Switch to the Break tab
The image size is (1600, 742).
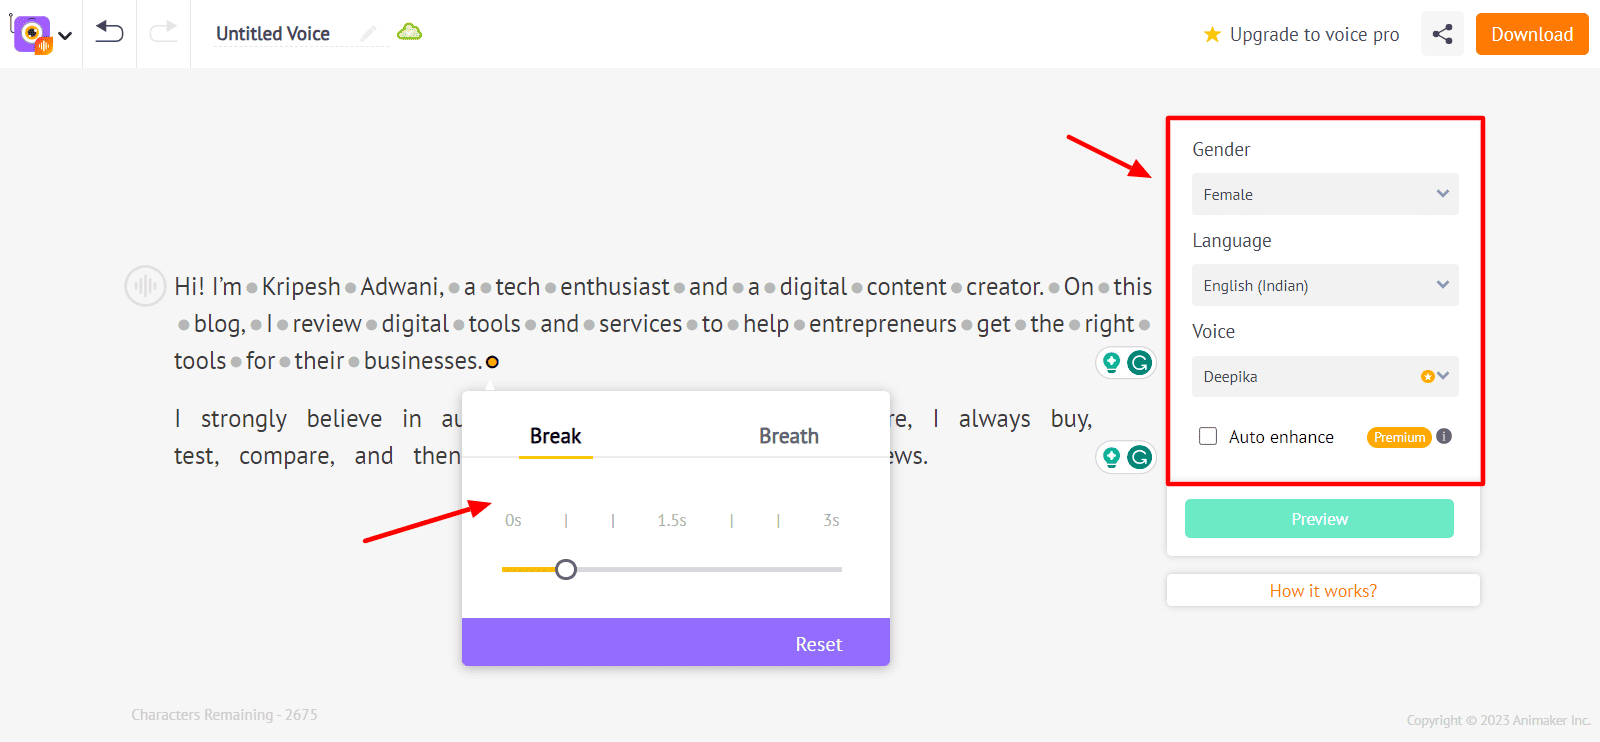click(555, 436)
